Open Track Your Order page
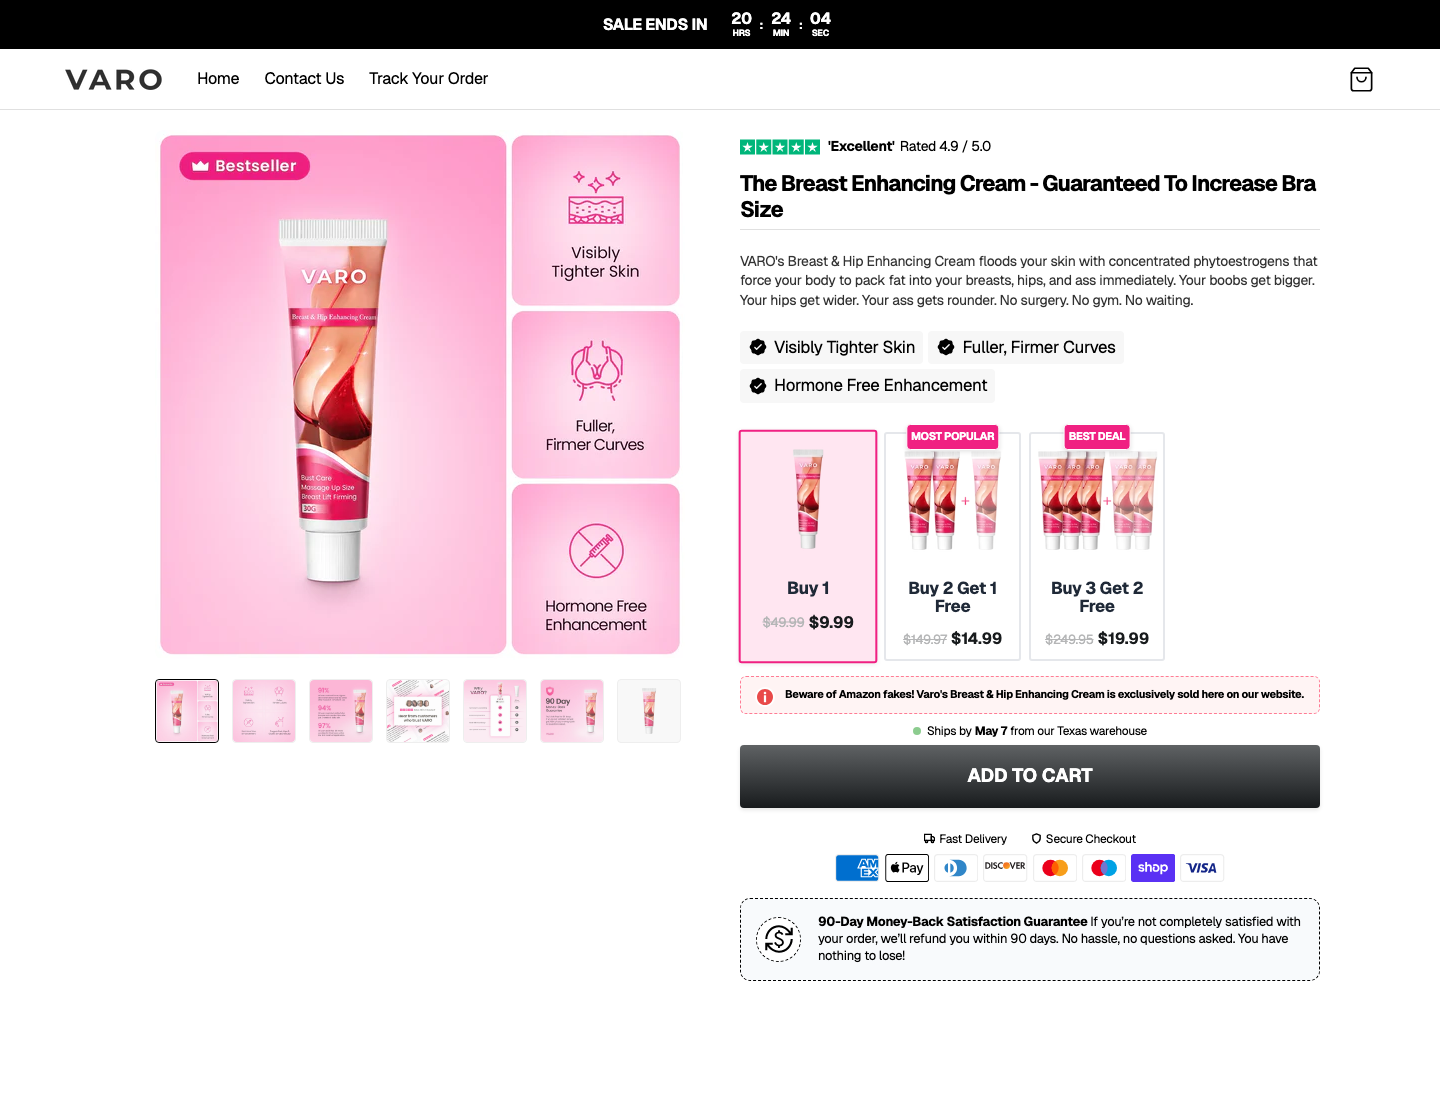Viewport: 1440px width, 1100px height. [x=428, y=79]
